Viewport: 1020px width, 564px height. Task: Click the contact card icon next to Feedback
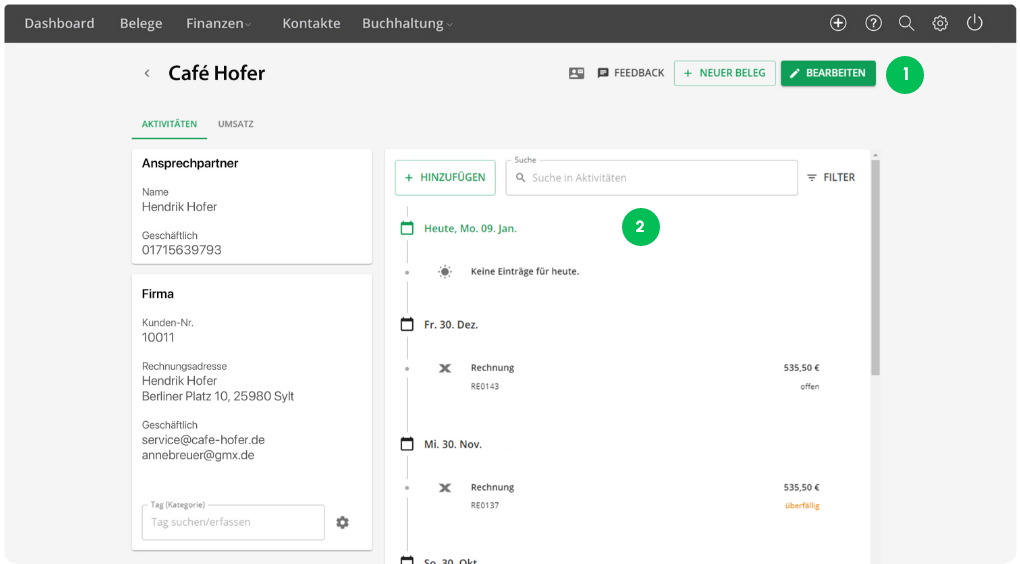[576, 73]
